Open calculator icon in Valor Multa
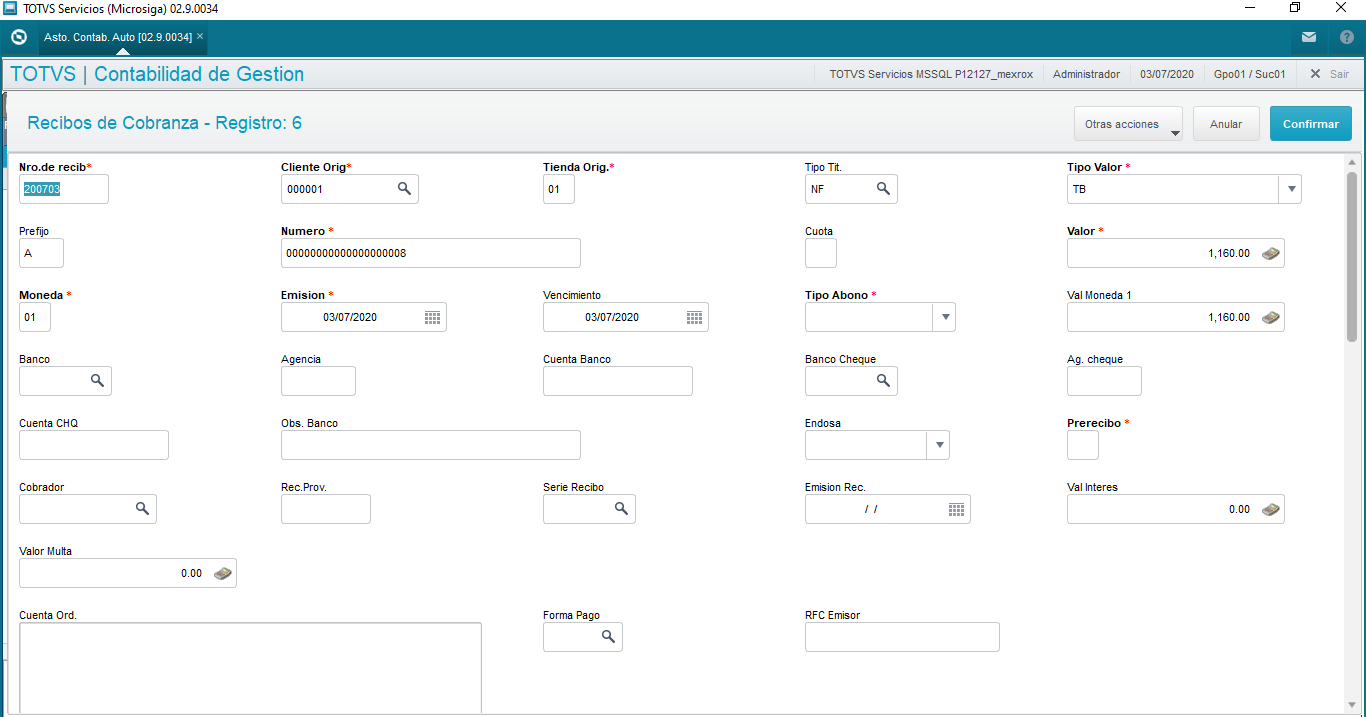This screenshot has height=717, width=1366. point(222,573)
